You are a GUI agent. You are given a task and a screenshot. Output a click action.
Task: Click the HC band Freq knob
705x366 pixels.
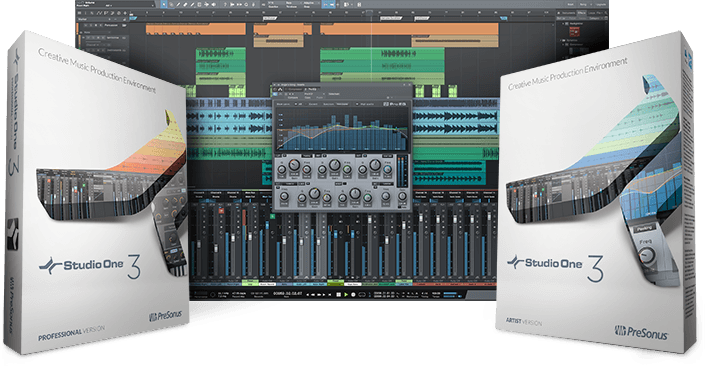pyautogui.click(x=386, y=196)
